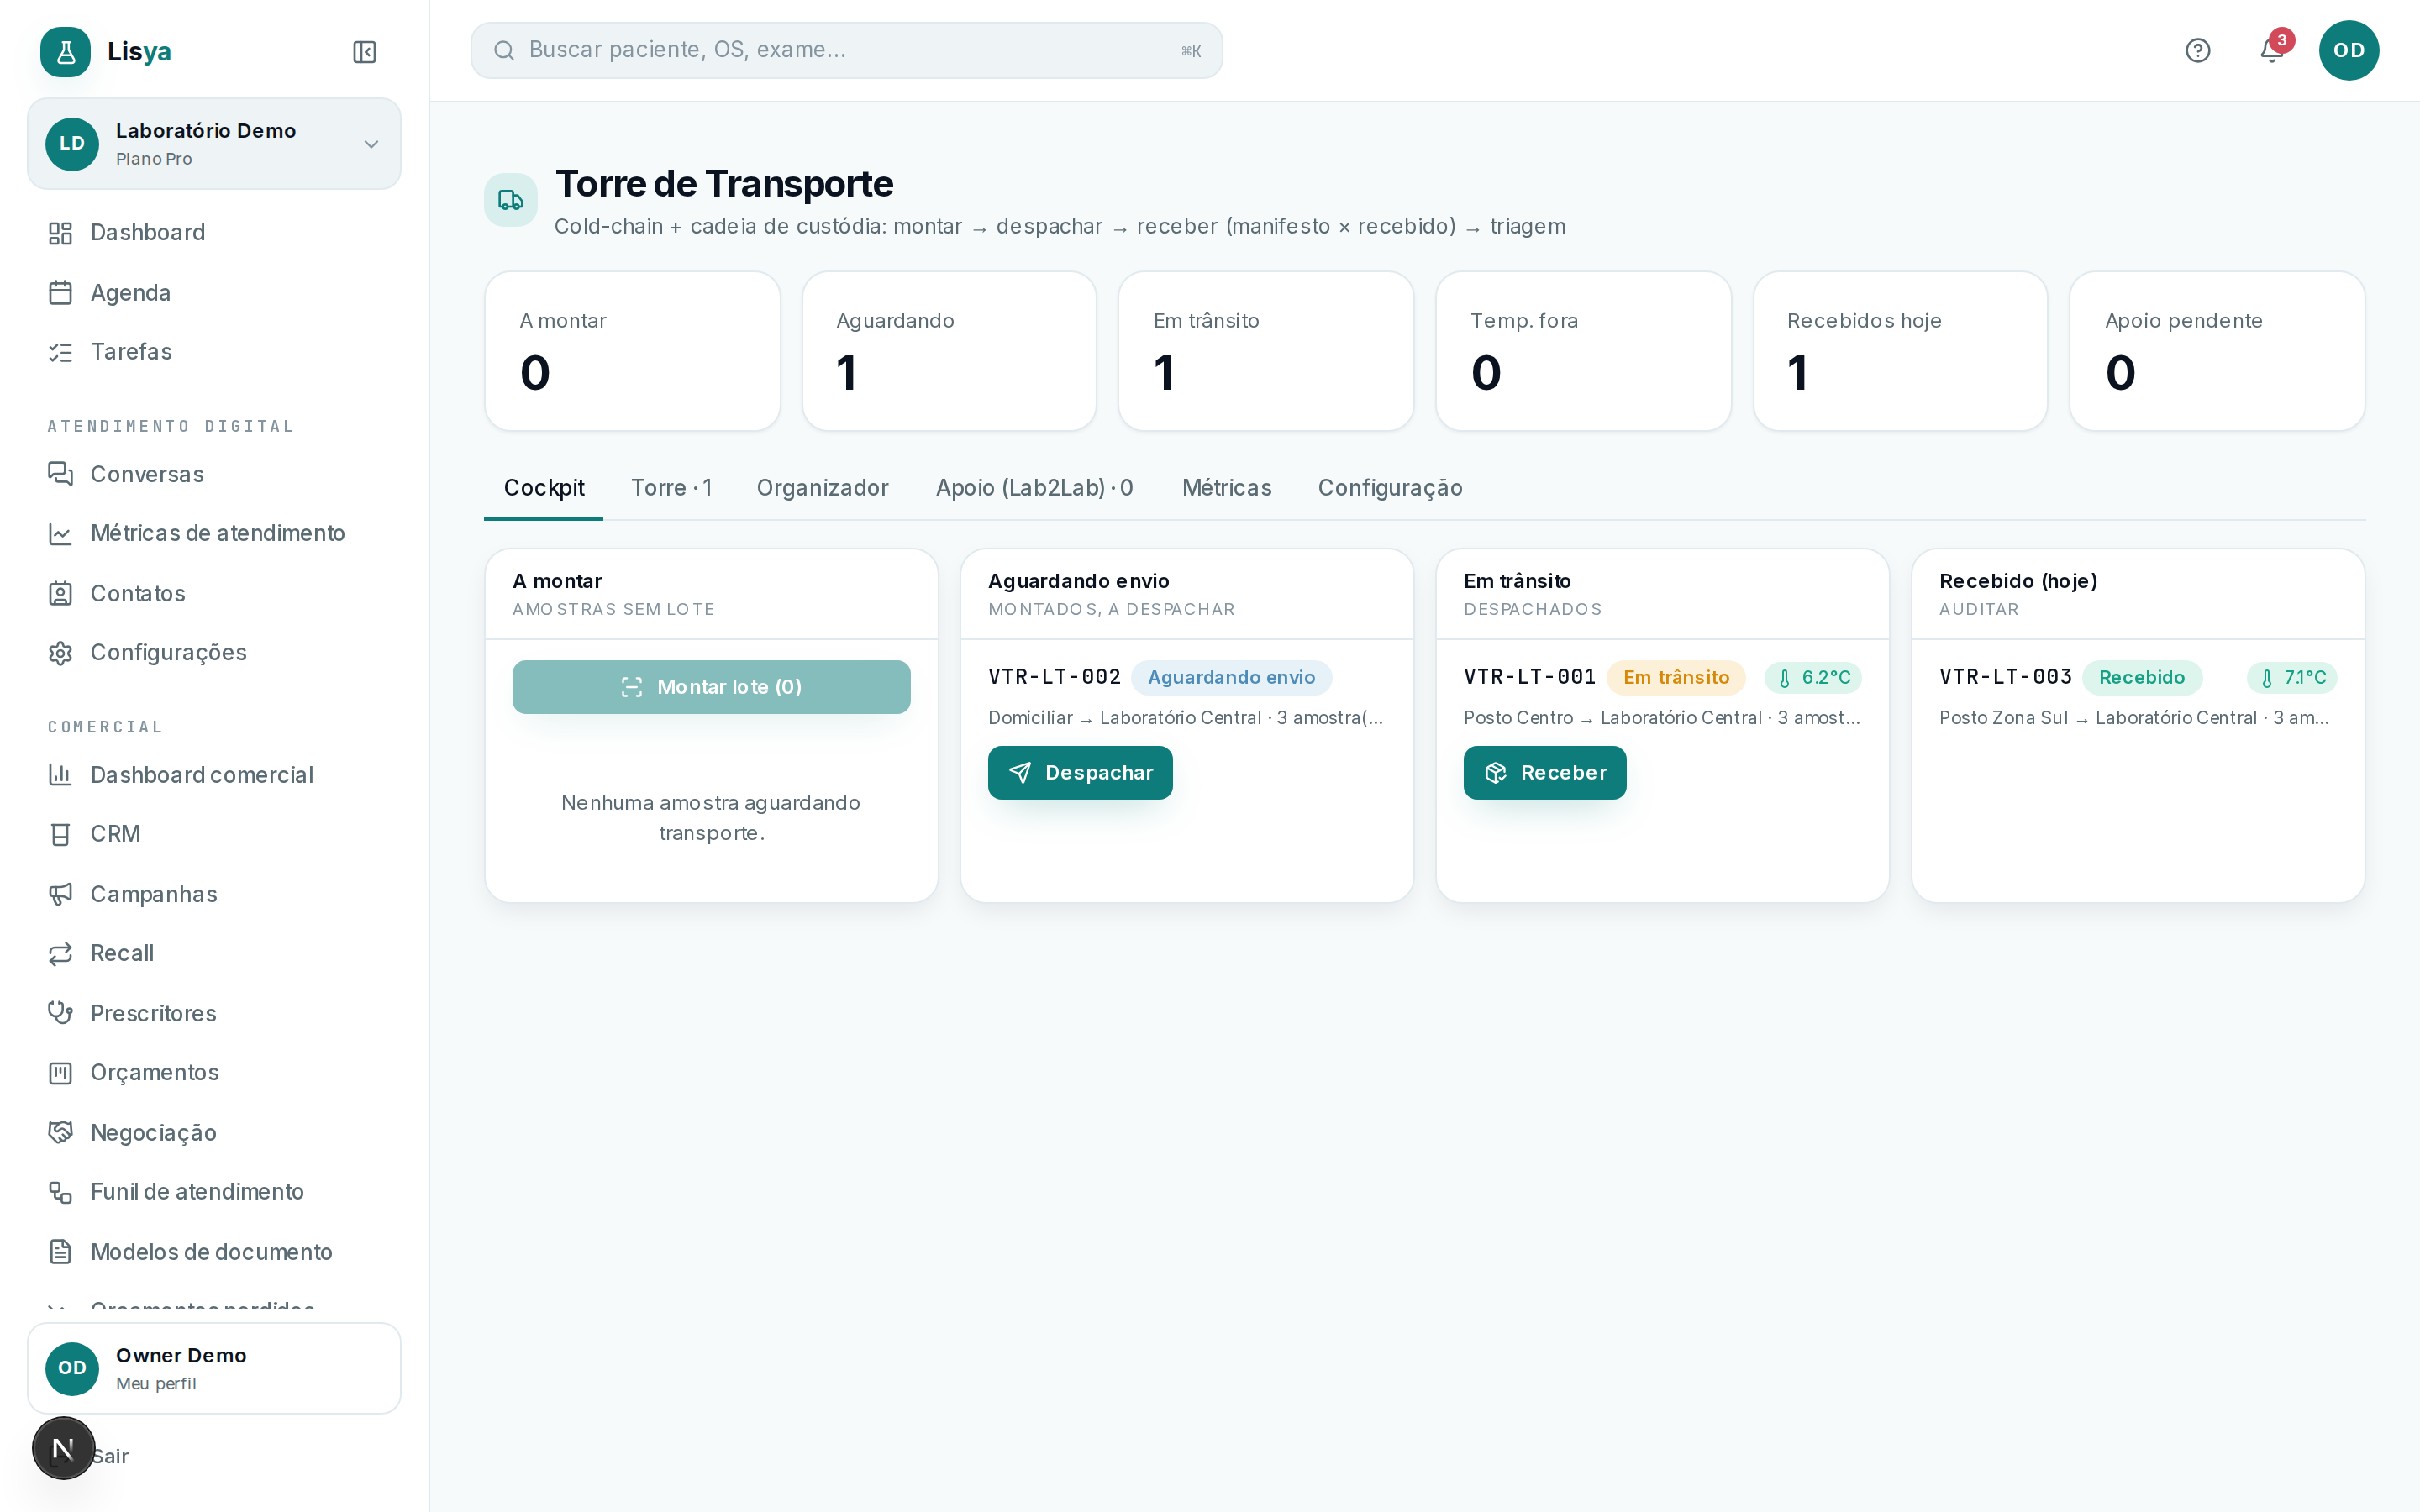
Task: Click the Prescritores stethoscope icon
Action: 60,1013
